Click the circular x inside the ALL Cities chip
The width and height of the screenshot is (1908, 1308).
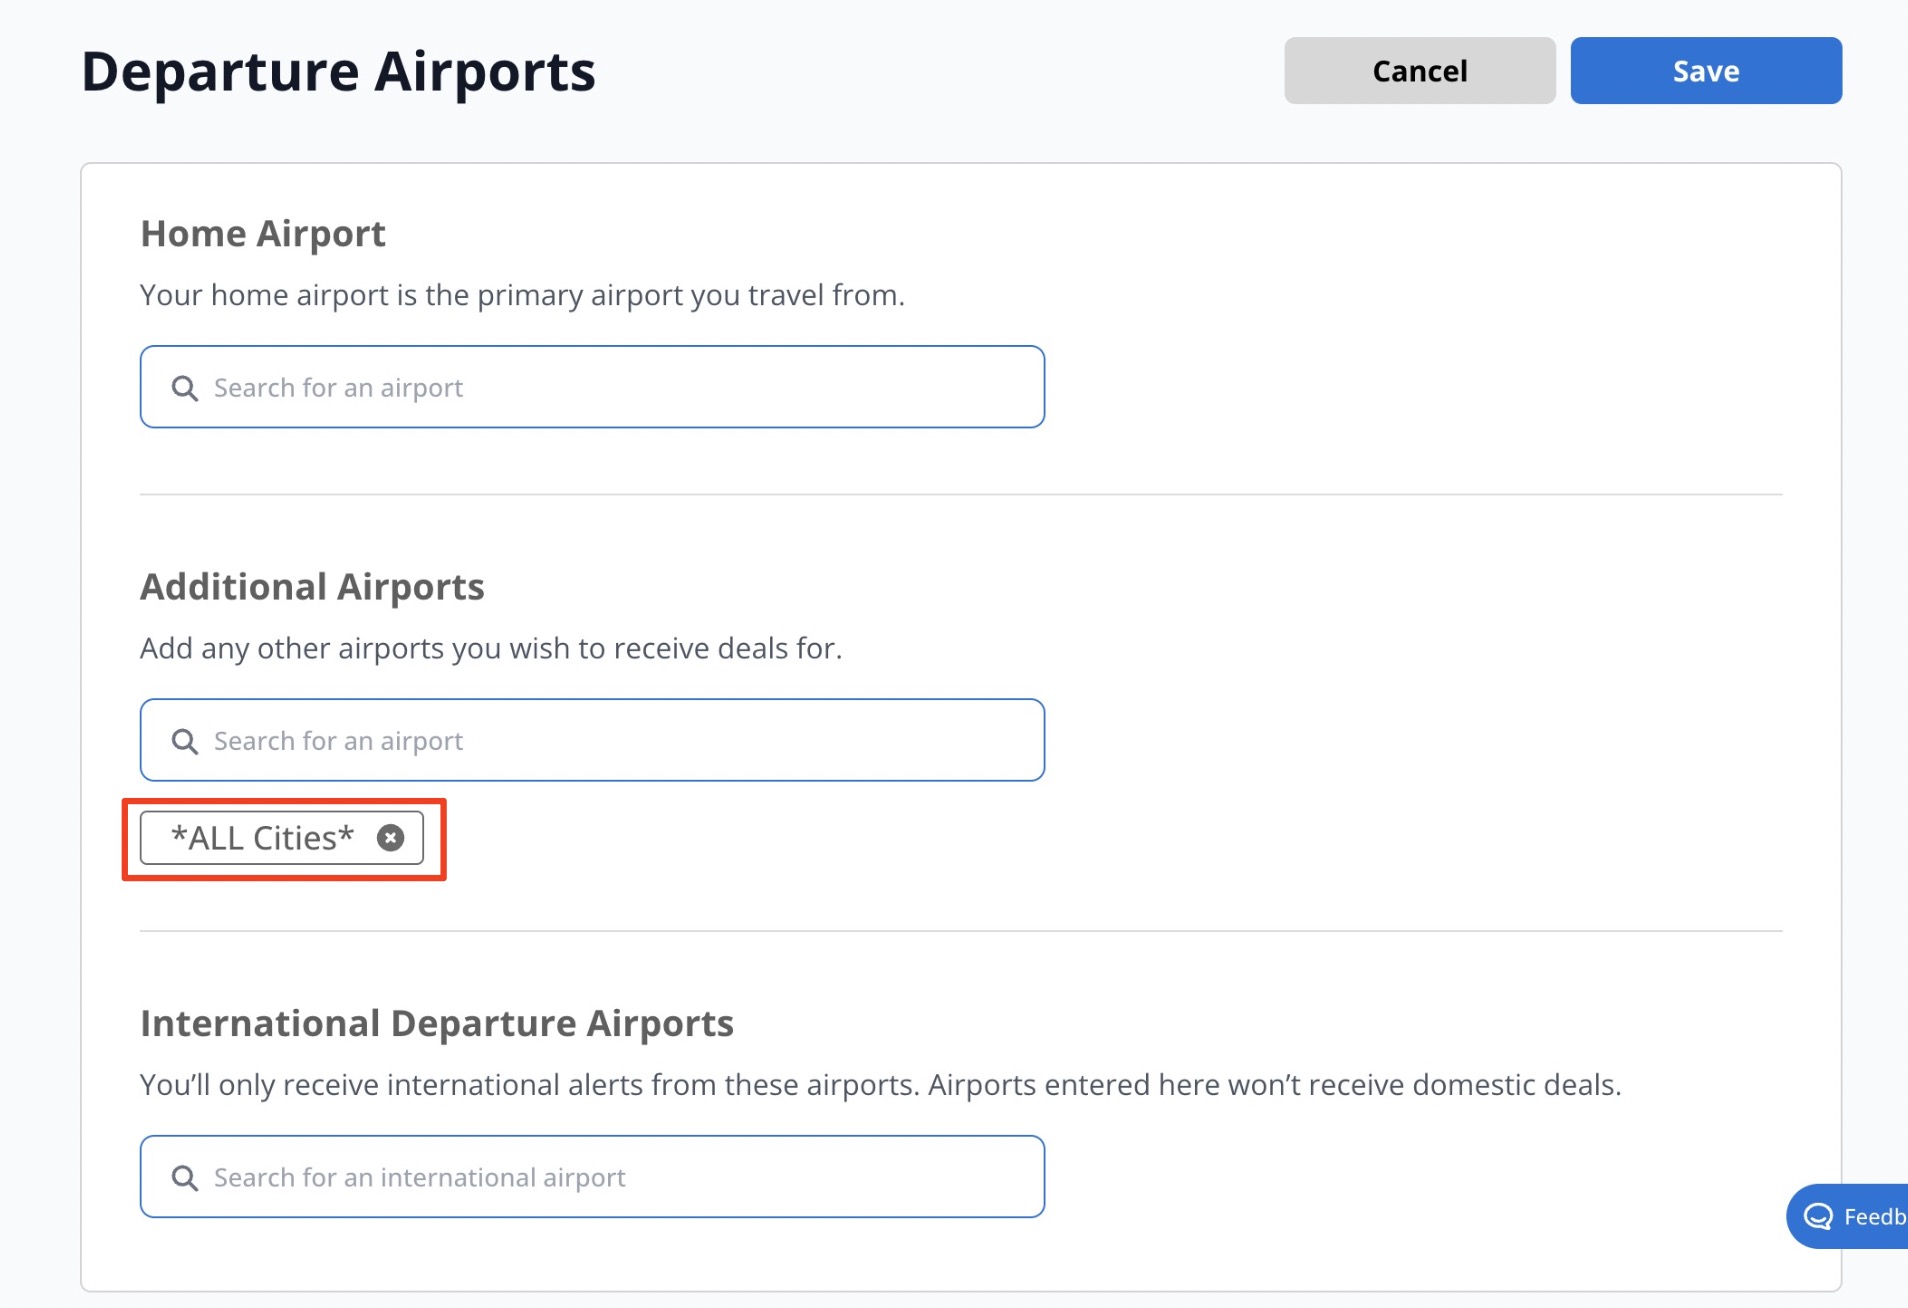point(390,838)
